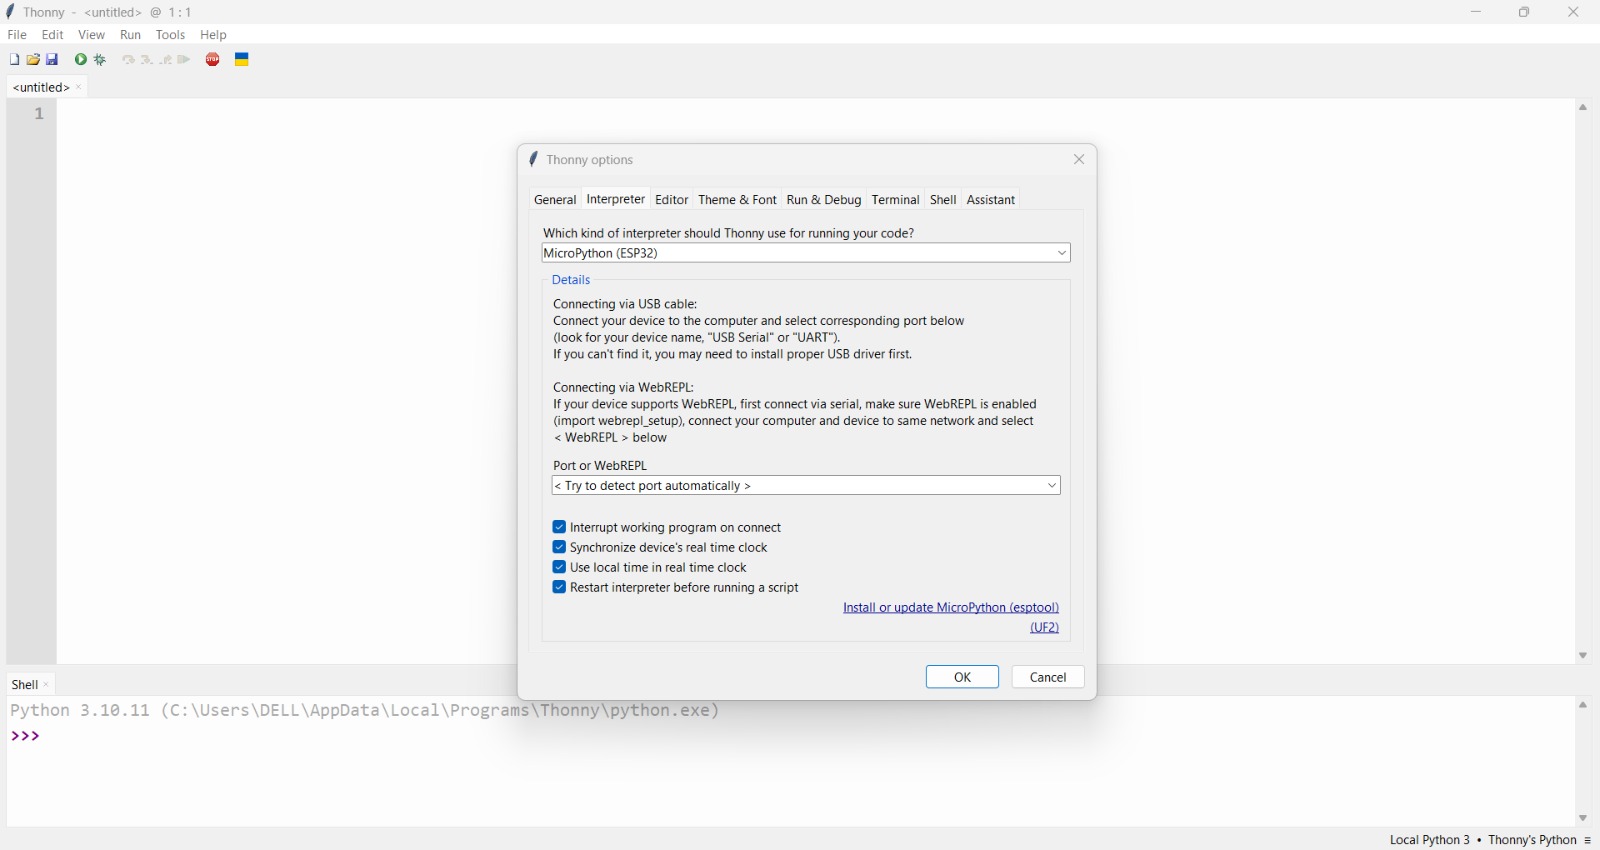Select the Interpreter options tab

(x=616, y=200)
